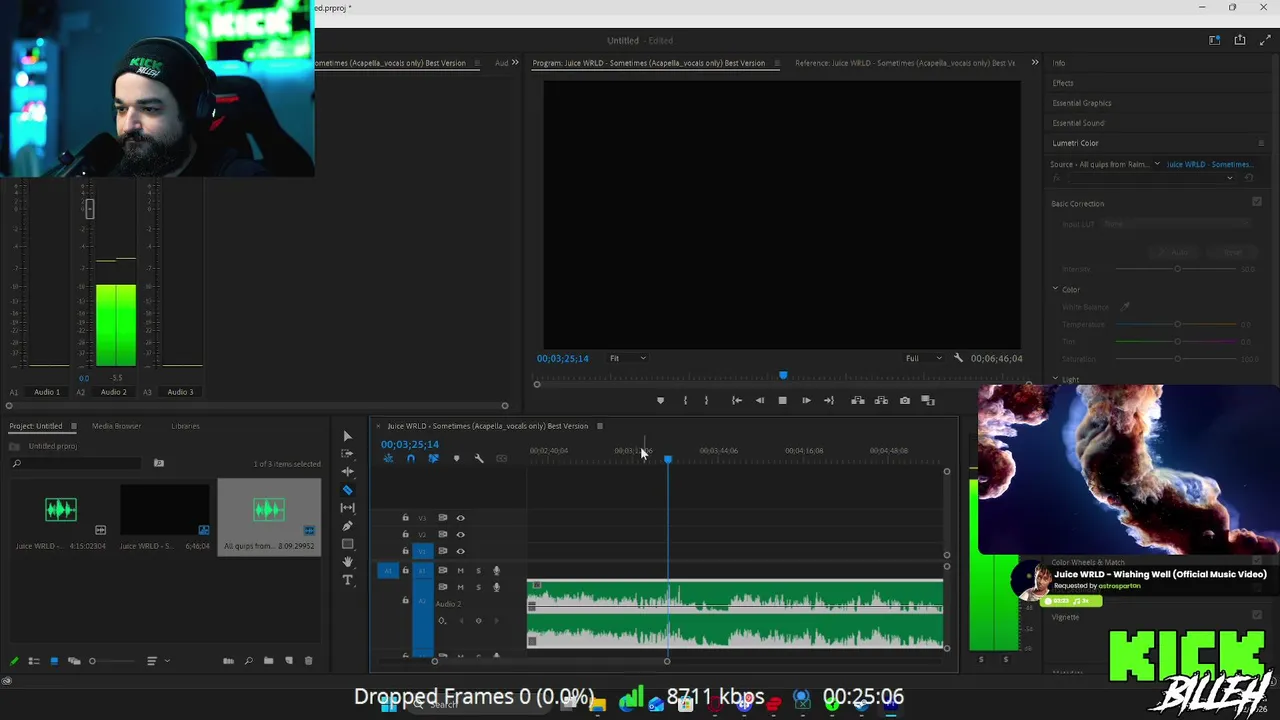Select the Selection tool arrow
1280x720 pixels.
pyautogui.click(x=347, y=436)
